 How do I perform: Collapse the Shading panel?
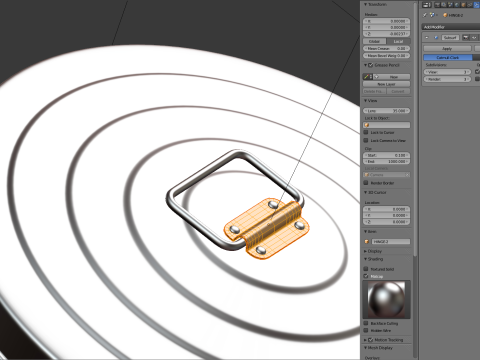365,259
